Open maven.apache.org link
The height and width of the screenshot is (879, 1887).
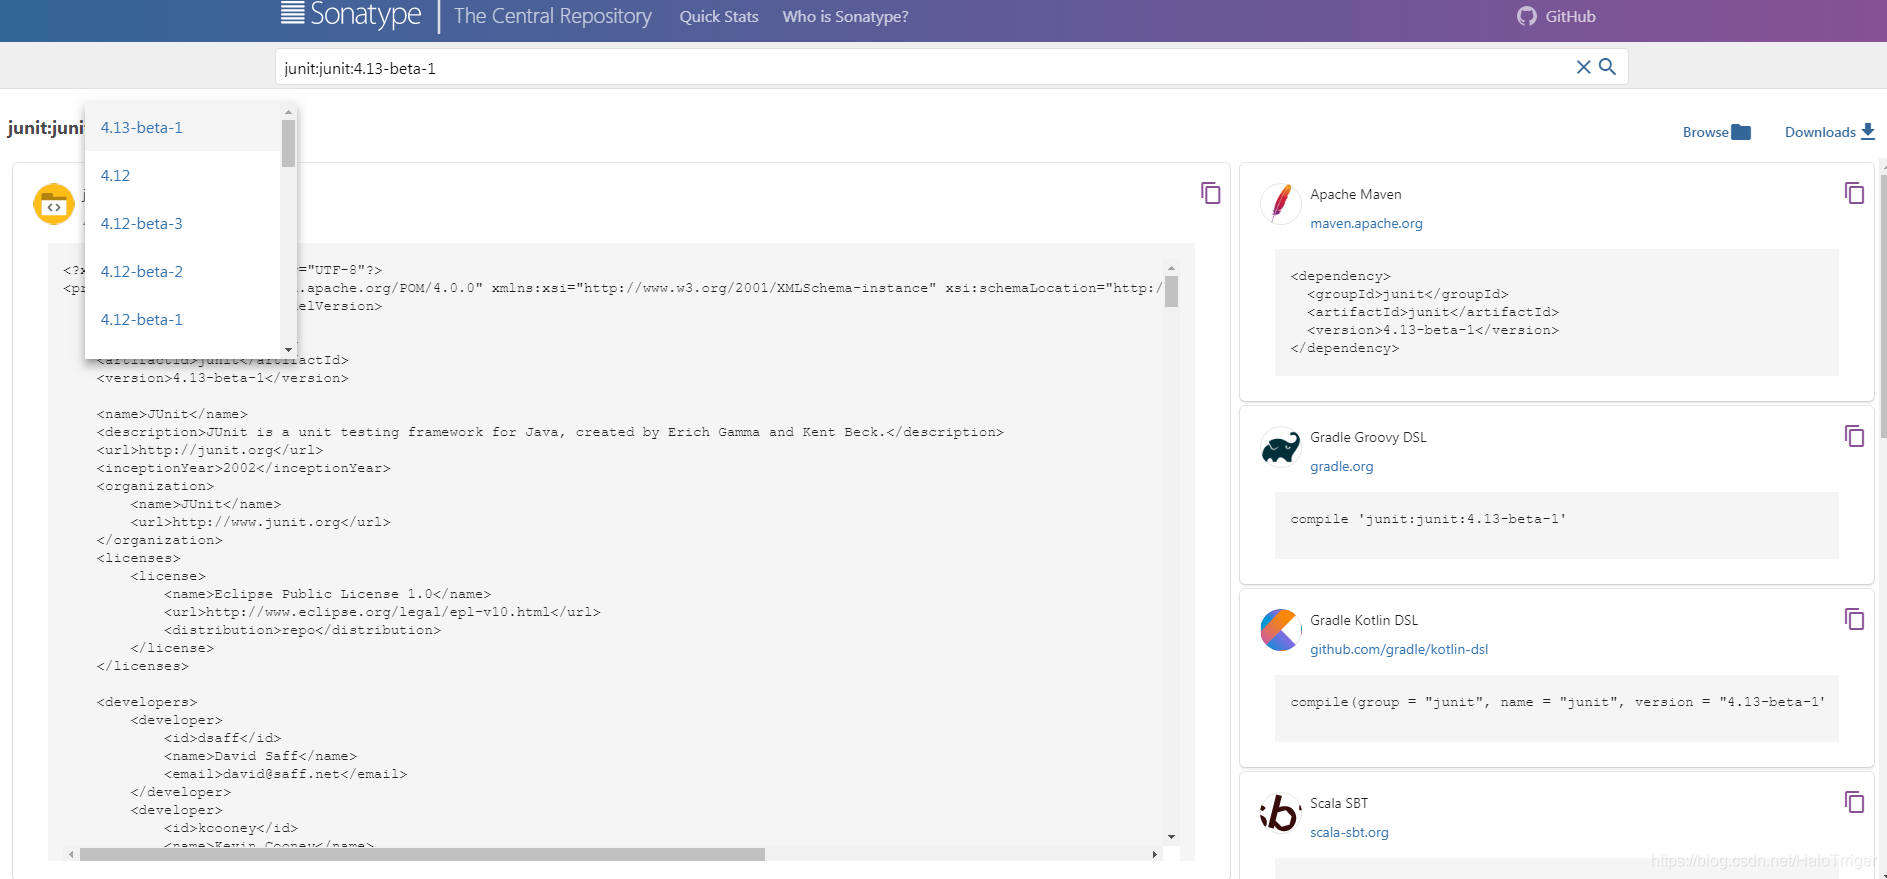(1366, 224)
